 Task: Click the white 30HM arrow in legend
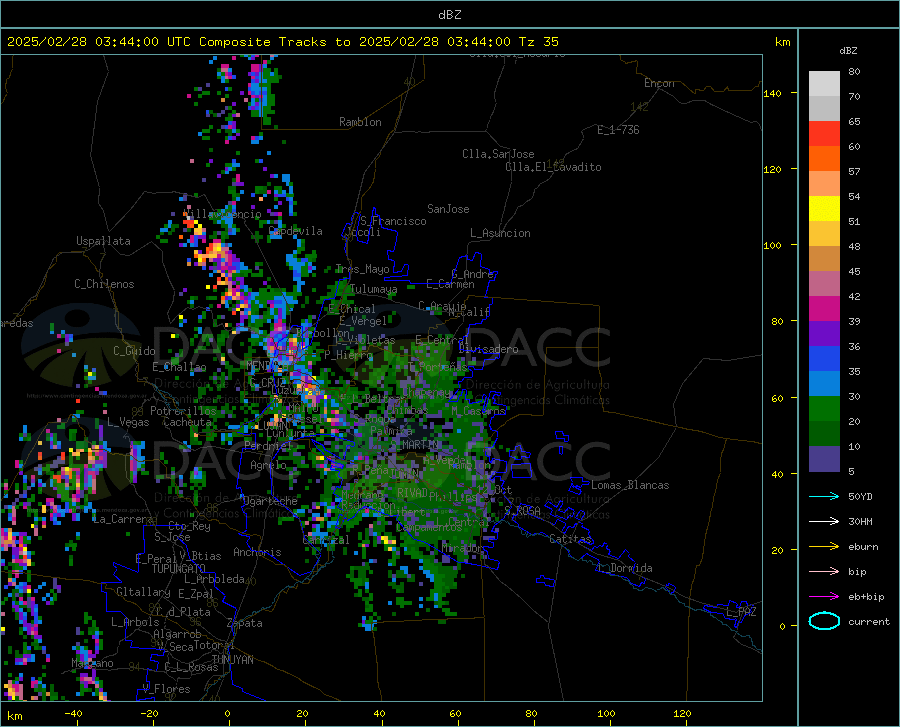pyautogui.click(x=824, y=522)
